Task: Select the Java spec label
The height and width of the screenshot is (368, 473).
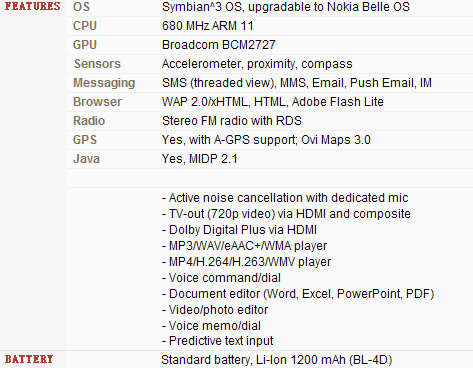Action: (x=86, y=159)
